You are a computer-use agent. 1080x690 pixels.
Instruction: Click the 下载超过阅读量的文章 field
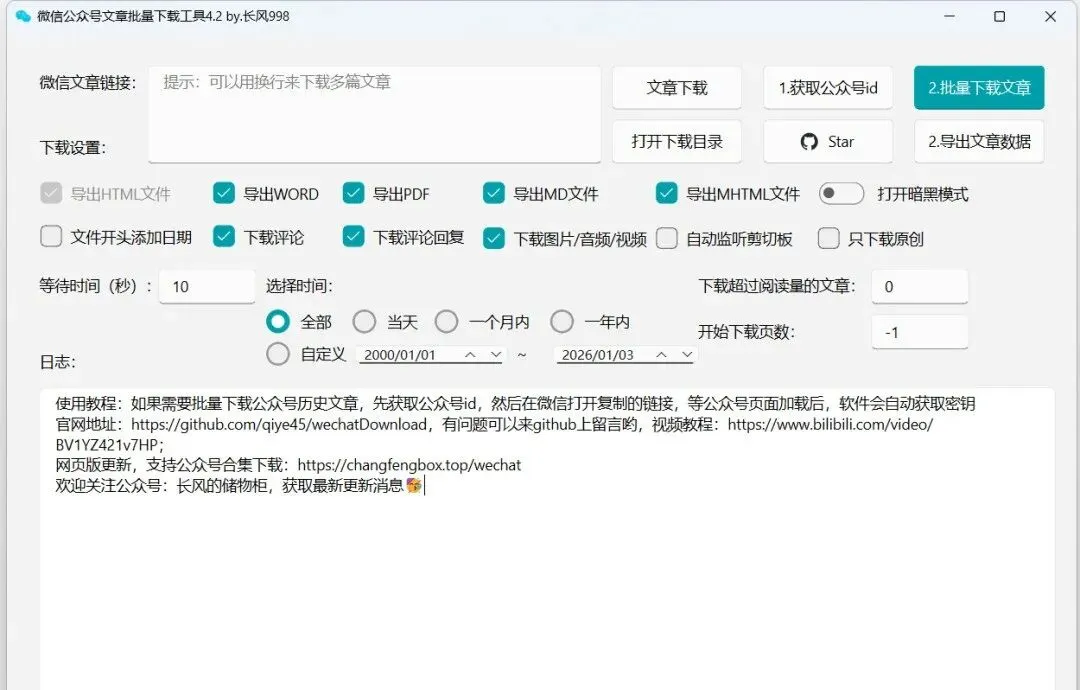pos(920,286)
